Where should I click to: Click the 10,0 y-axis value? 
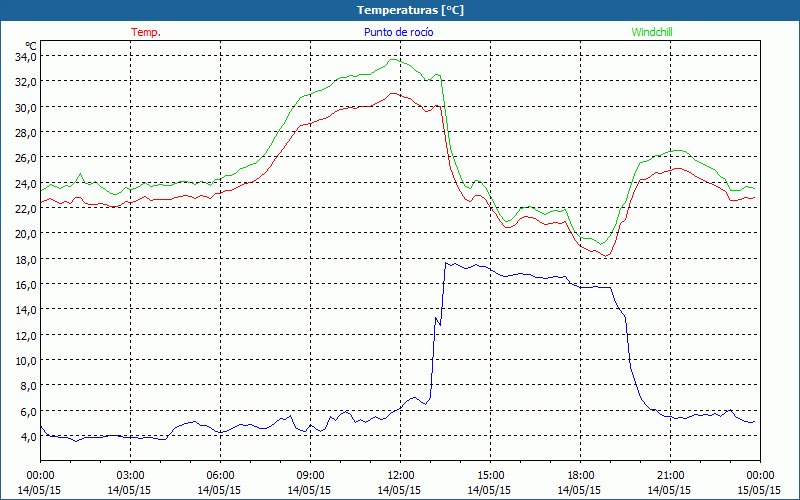(x=26, y=360)
